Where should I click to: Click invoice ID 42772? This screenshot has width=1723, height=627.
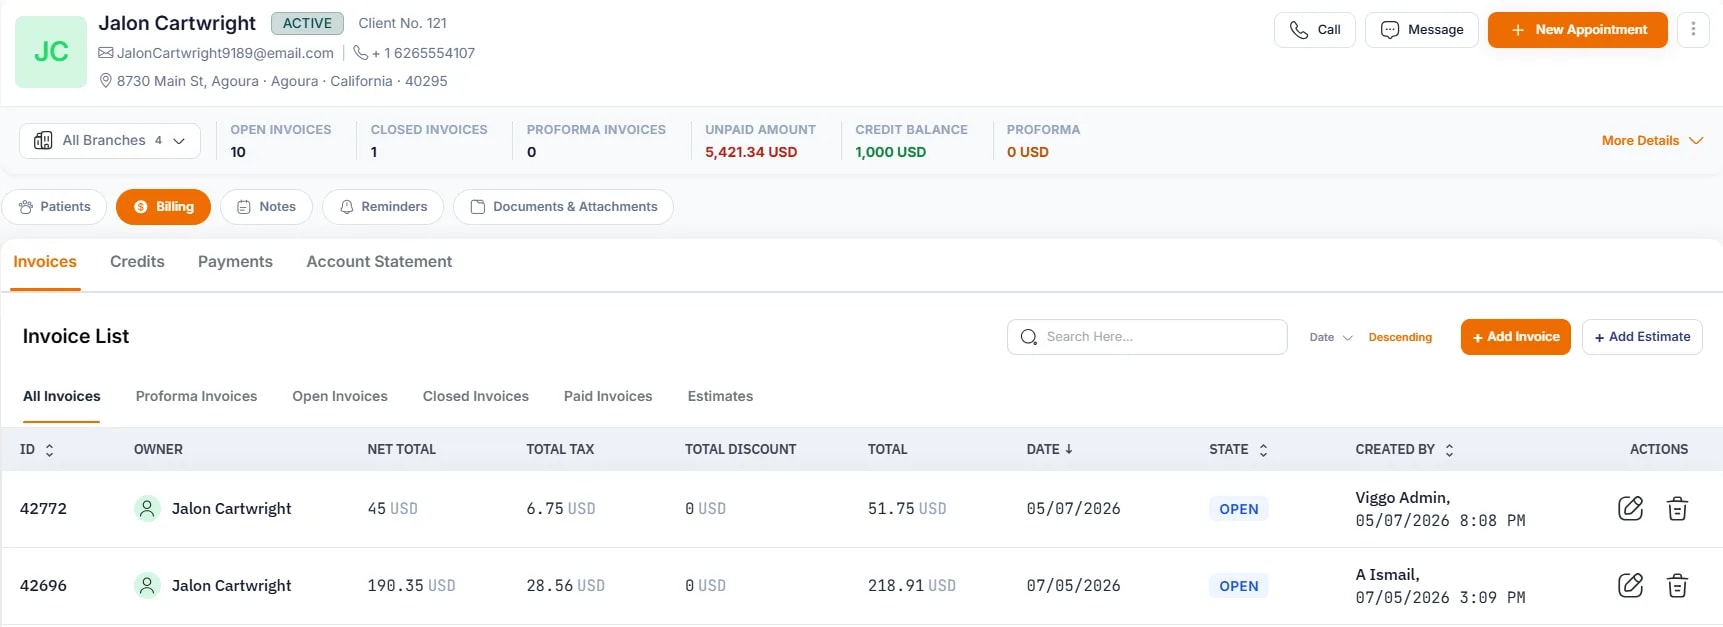pyautogui.click(x=43, y=509)
